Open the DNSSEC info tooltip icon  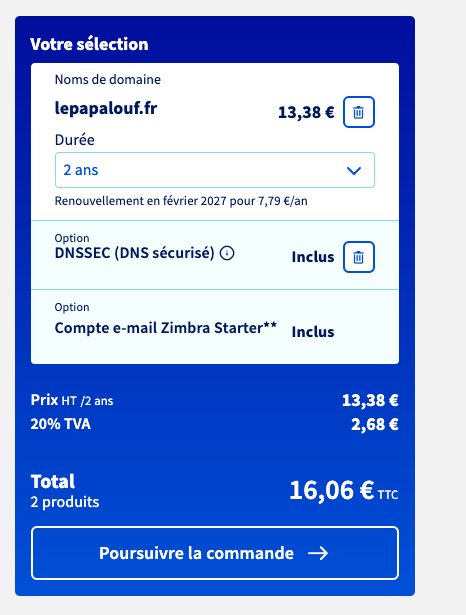227,253
